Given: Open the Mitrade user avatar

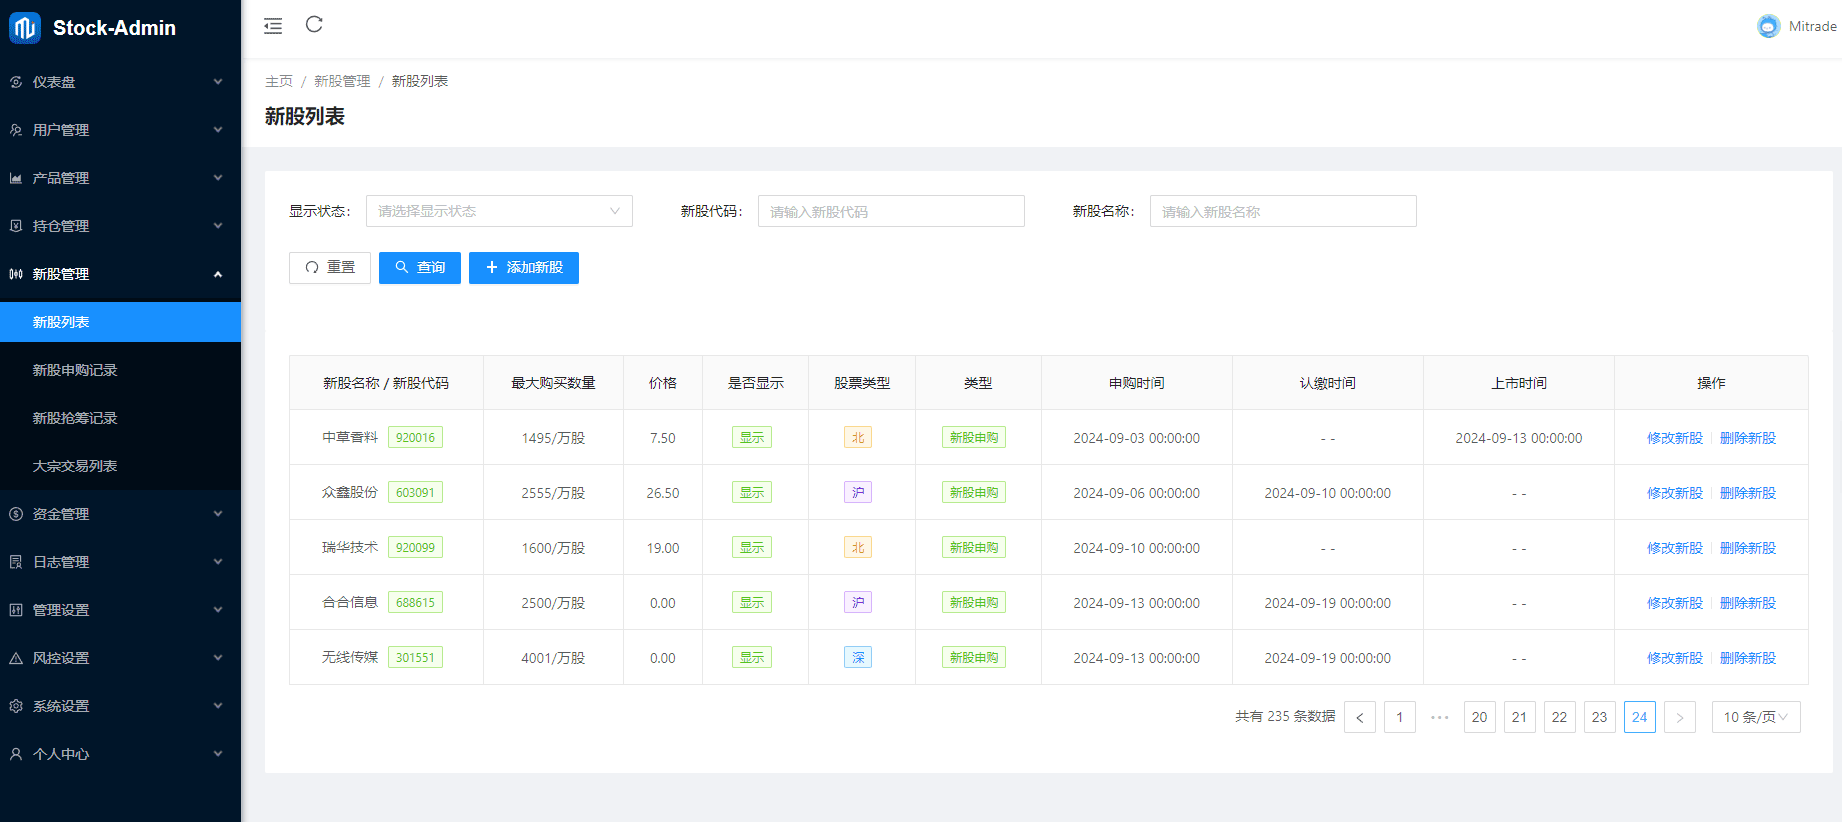Looking at the screenshot, I should pyautogui.click(x=1768, y=26).
